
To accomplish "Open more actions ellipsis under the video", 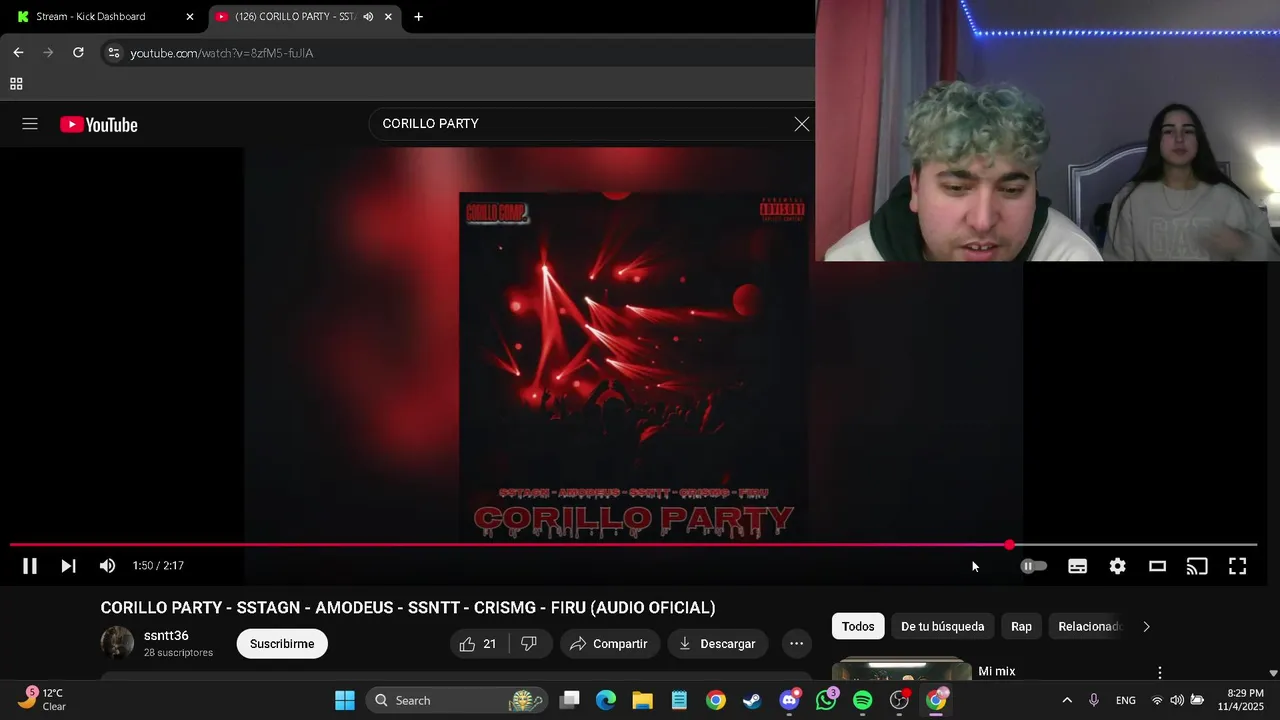I will click(x=796, y=644).
